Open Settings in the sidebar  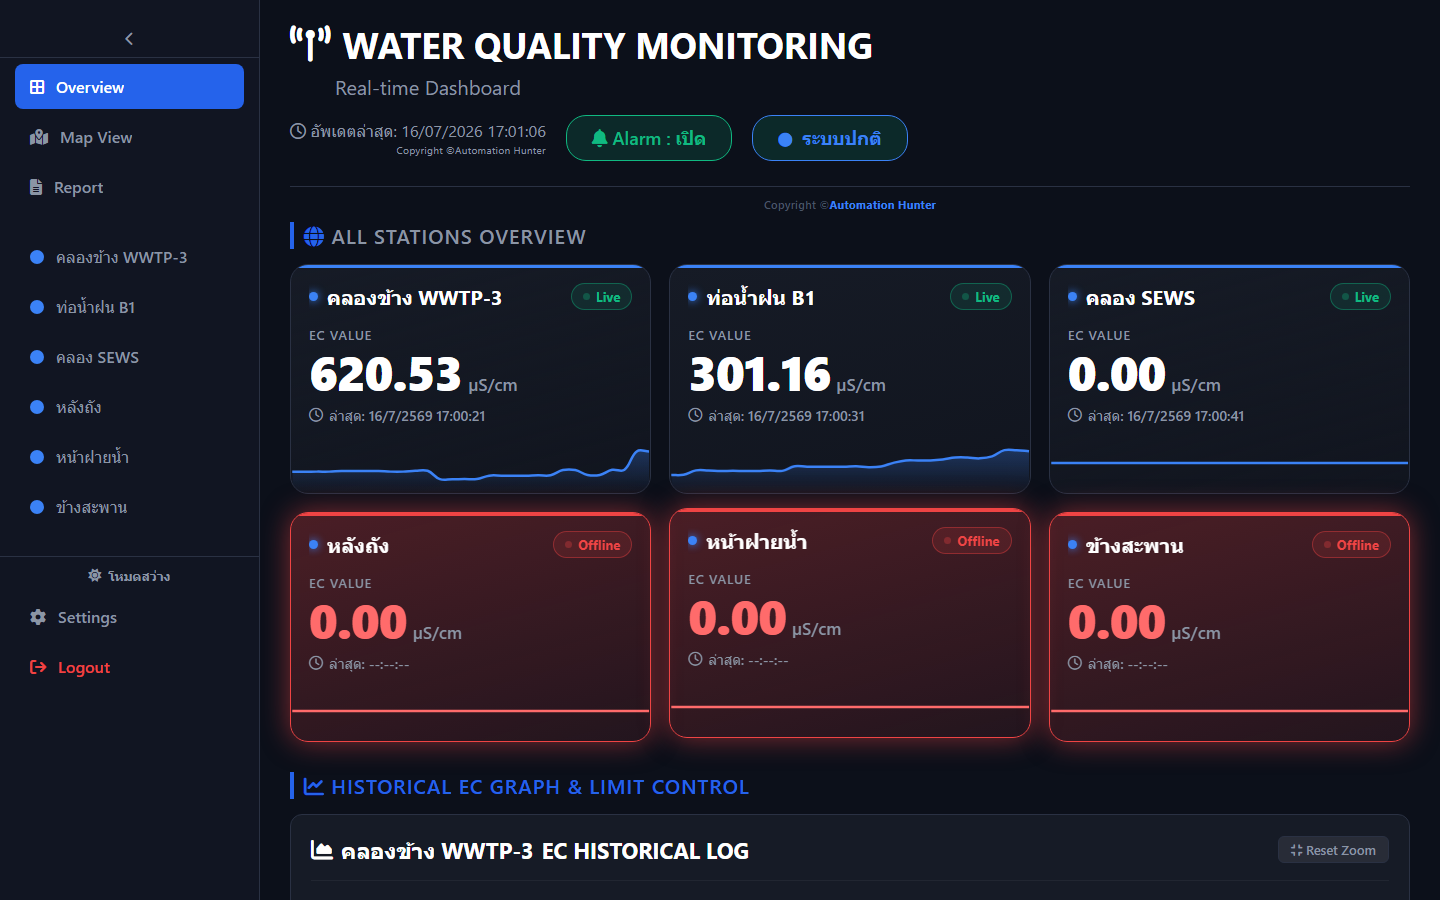(129, 617)
